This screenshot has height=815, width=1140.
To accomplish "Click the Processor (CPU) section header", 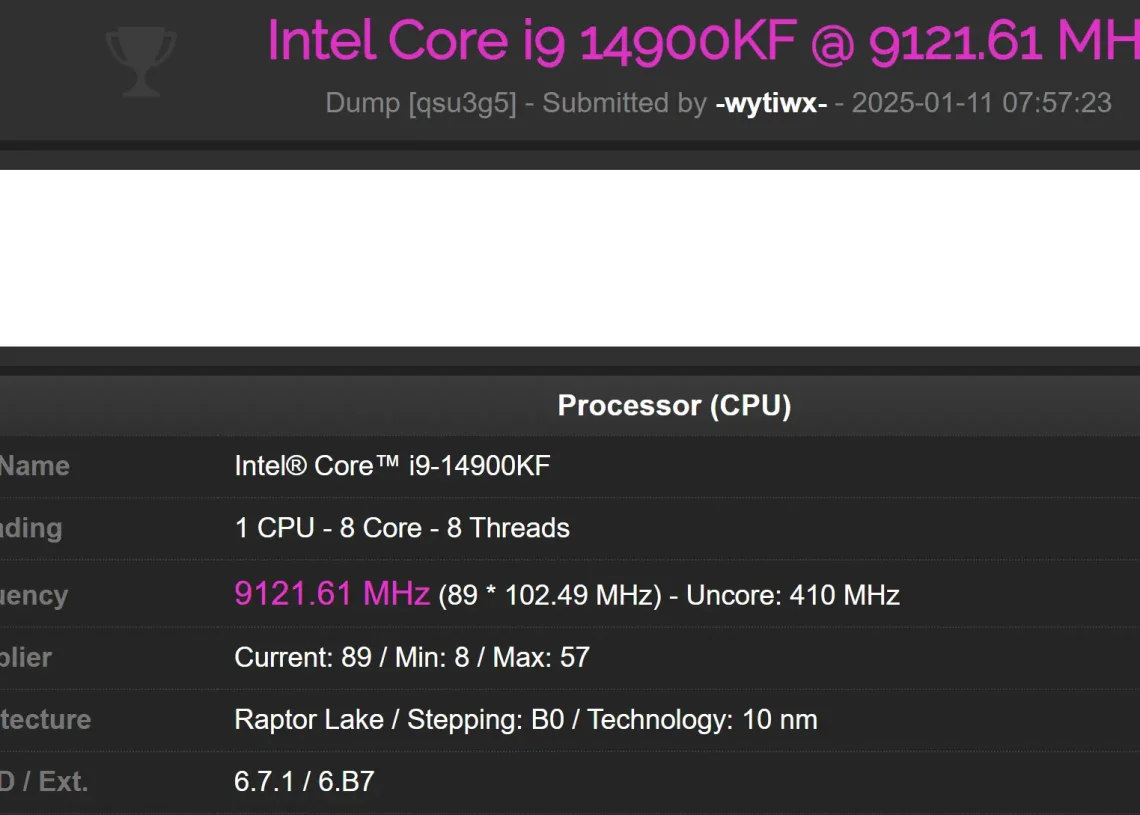I will pyautogui.click(x=674, y=406).
